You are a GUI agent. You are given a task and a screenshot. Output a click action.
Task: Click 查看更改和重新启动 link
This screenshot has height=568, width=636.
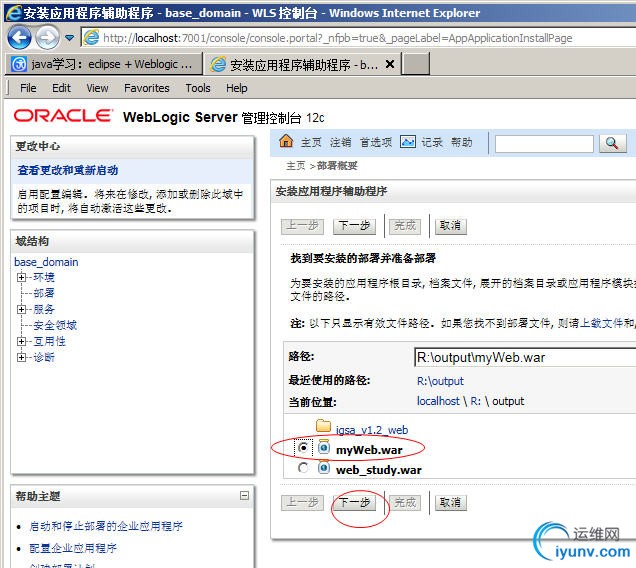[68, 170]
